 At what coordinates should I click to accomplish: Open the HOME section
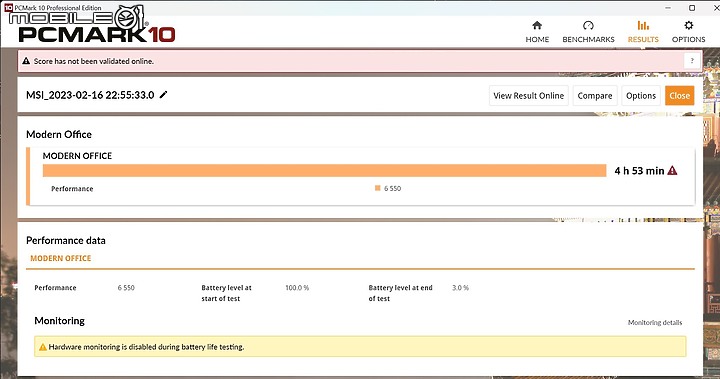pos(537,32)
